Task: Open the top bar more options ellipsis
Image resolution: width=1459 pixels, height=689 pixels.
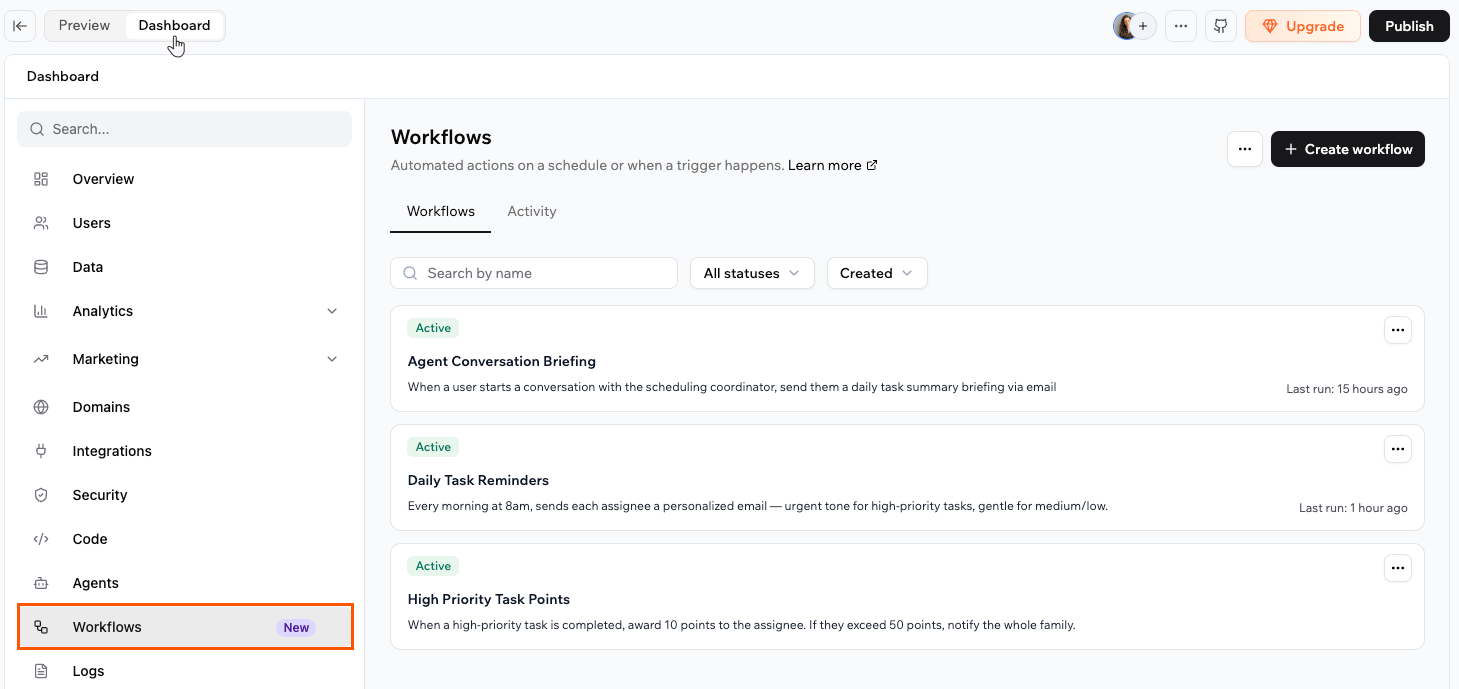Action: [x=1181, y=26]
